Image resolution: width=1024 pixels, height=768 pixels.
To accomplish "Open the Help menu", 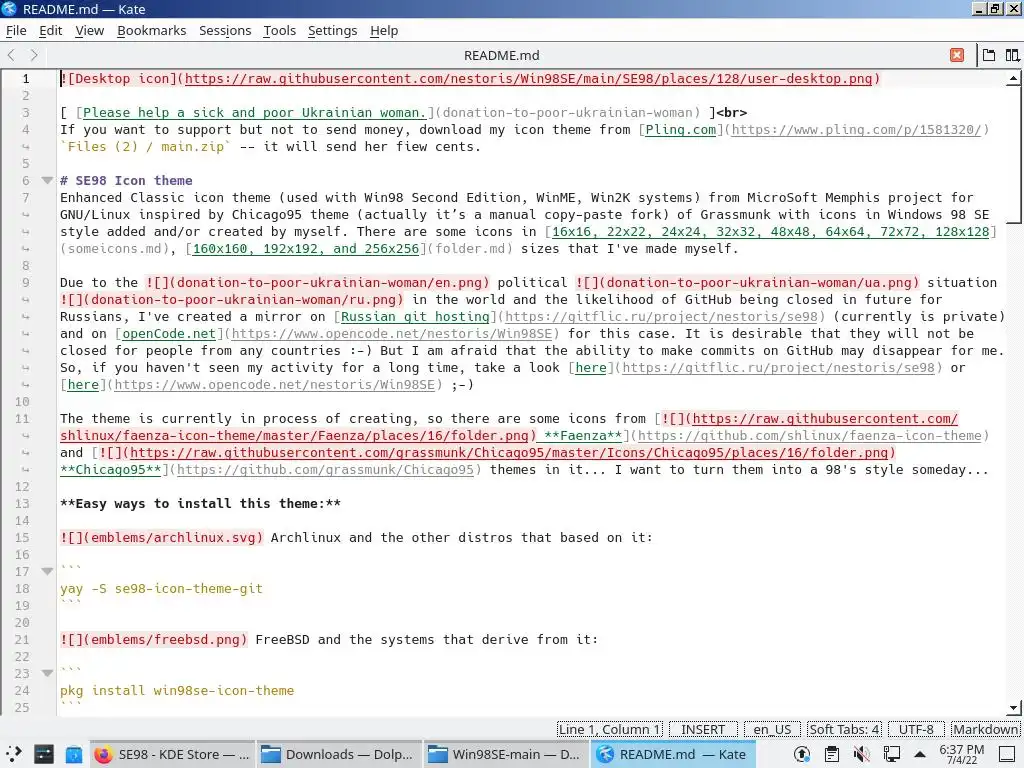I will 384,31.
